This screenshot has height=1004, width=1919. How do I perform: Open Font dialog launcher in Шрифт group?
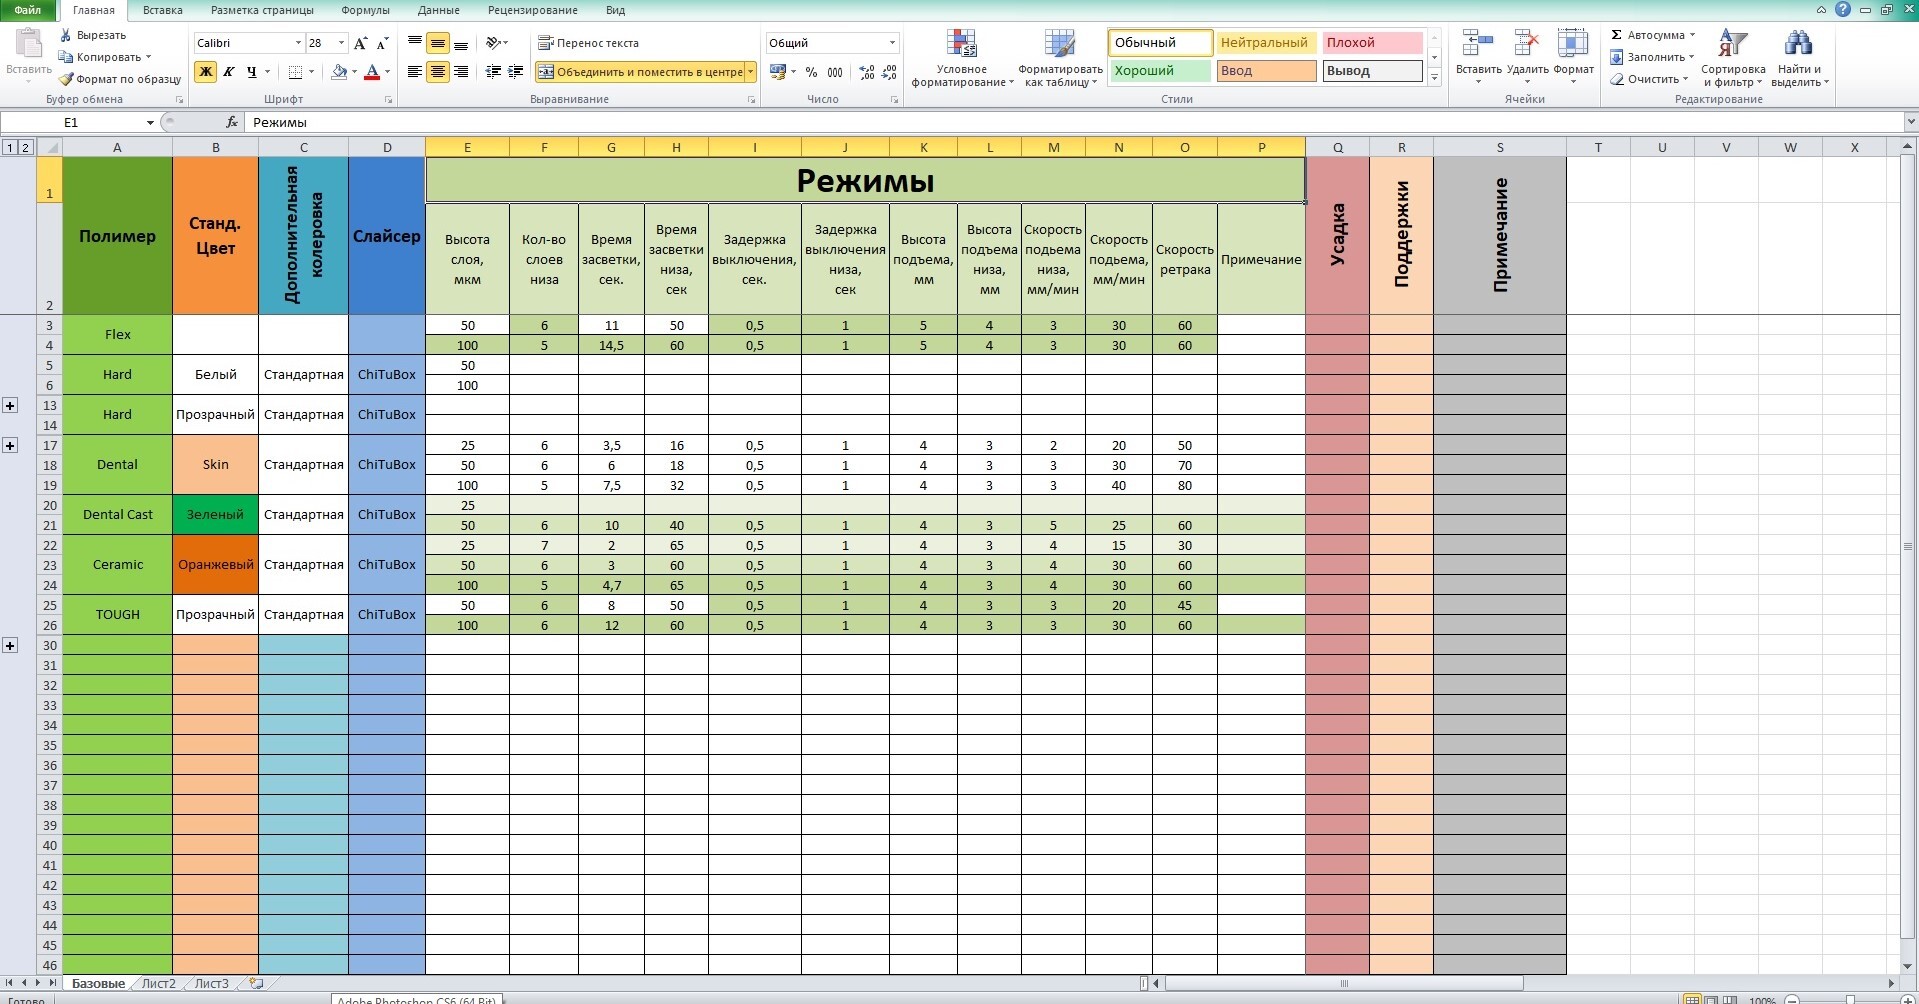[388, 100]
